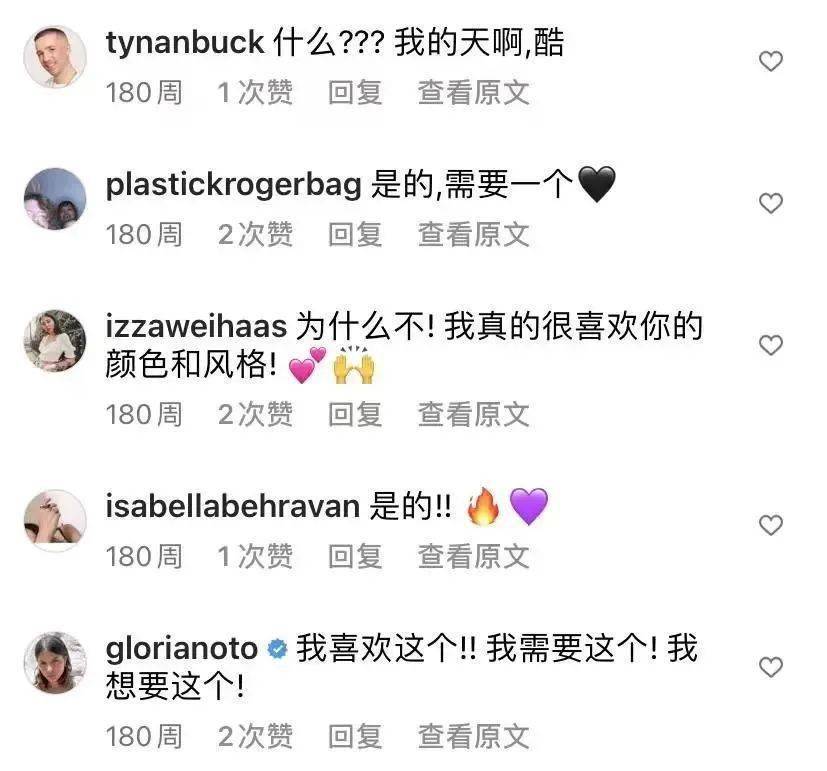Click 查看原文 under isabellabehravan's comment
Image resolution: width=827 pixels, height=771 pixels.
click(x=474, y=556)
